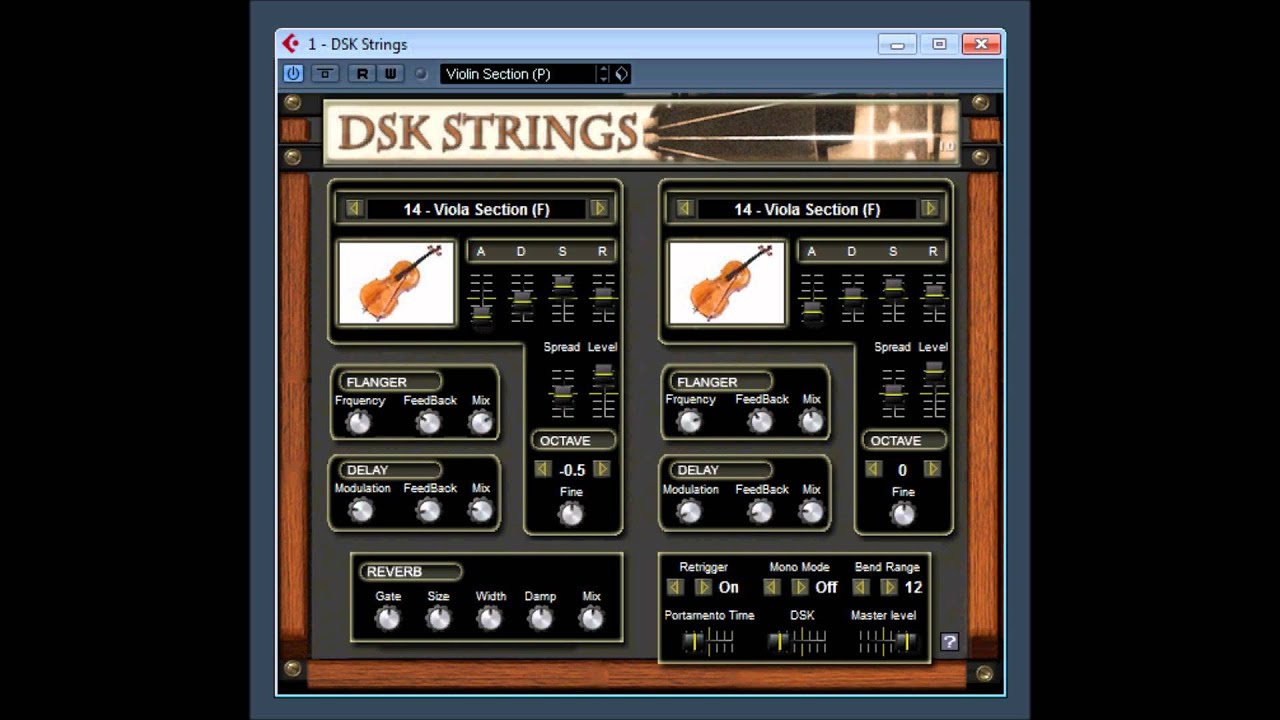Adjust left layer Decay slider

point(522,298)
